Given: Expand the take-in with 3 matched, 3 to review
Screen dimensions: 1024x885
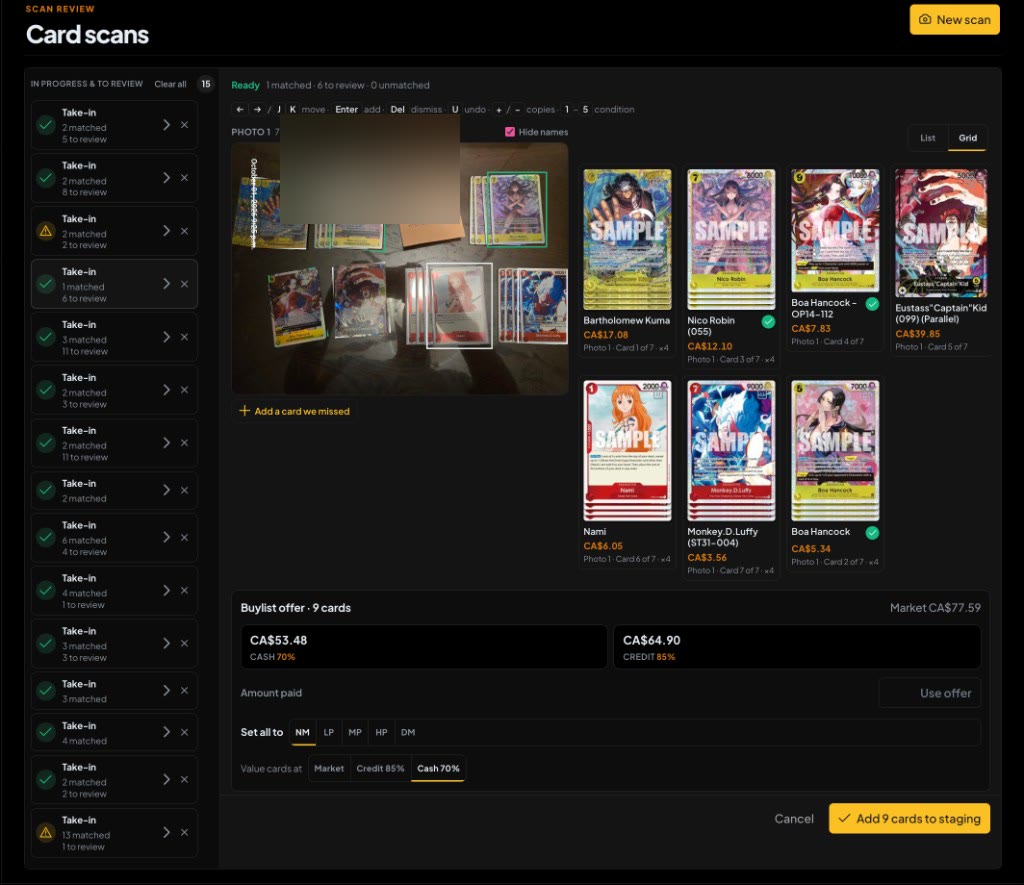Looking at the screenshot, I should pyautogui.click(x=167, y=643).
